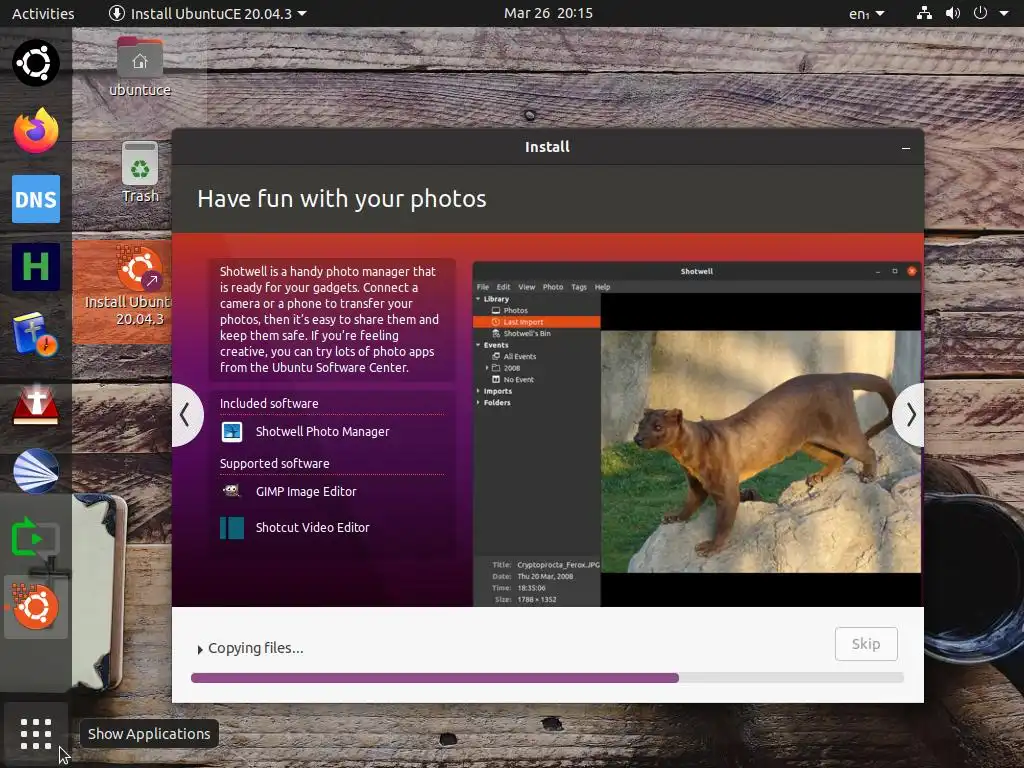Click the power icon in top bar

(980, 13)
